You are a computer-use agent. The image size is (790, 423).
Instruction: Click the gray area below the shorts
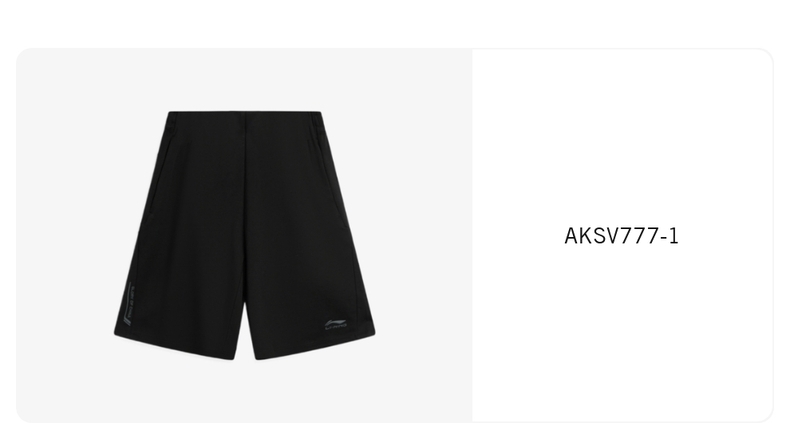tap(244, 390)
